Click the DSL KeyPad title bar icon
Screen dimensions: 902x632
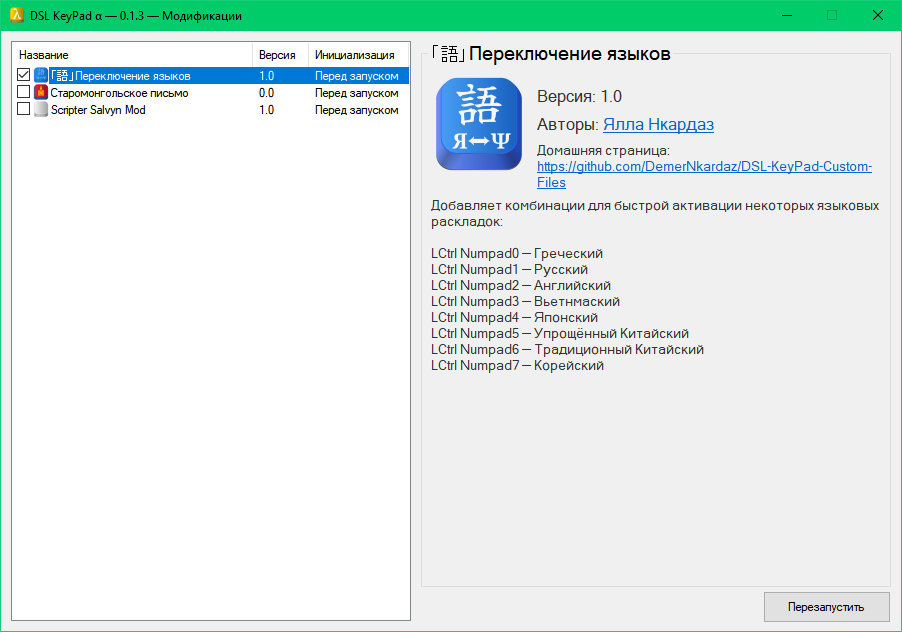[16, 16]
